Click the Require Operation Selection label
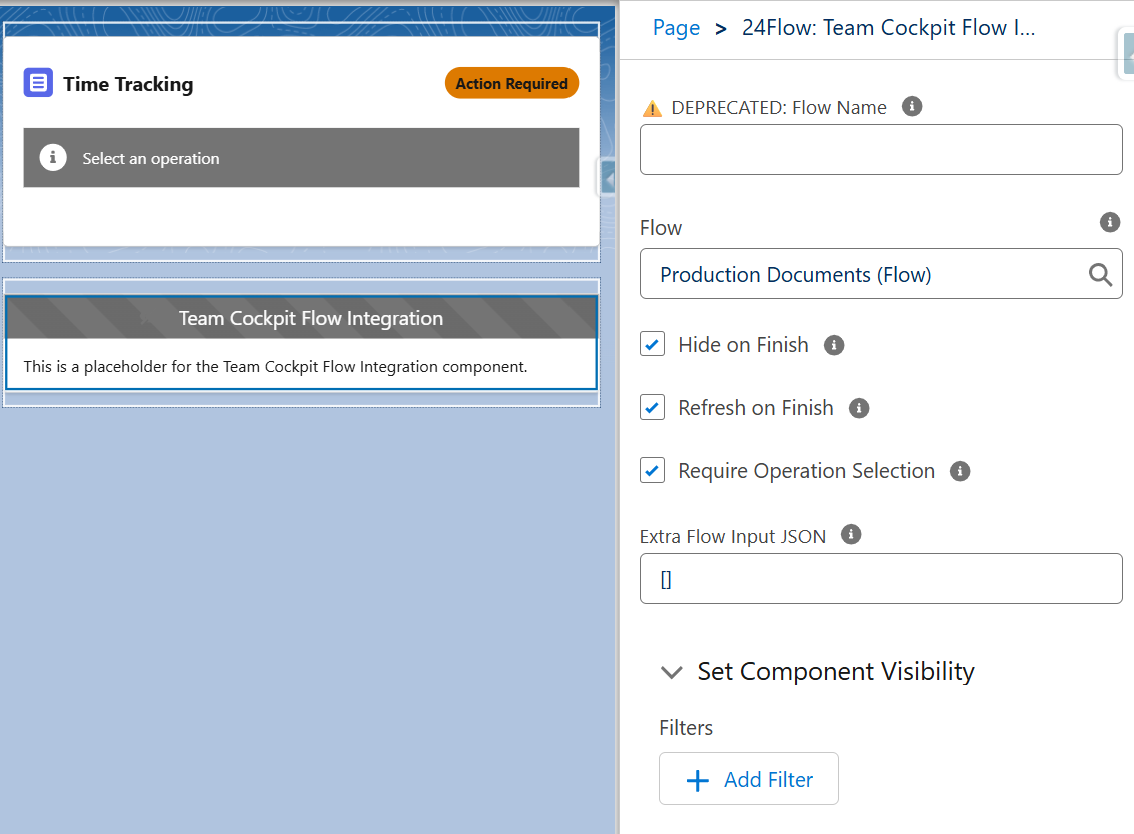The image size is (1134, 834). [806, 471]
